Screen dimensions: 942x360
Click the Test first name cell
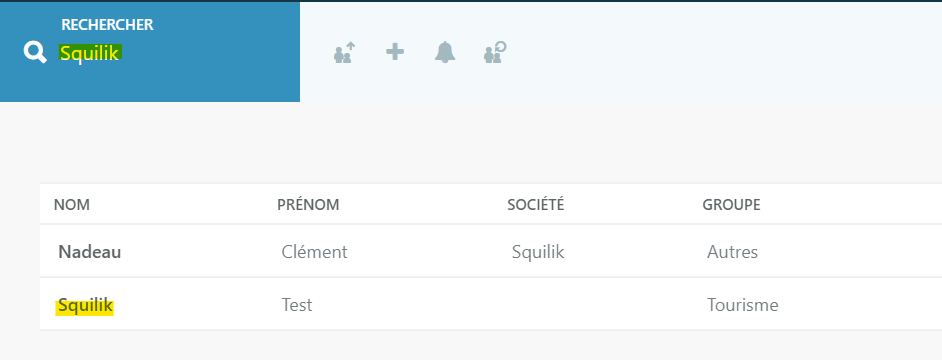point(297,305)
